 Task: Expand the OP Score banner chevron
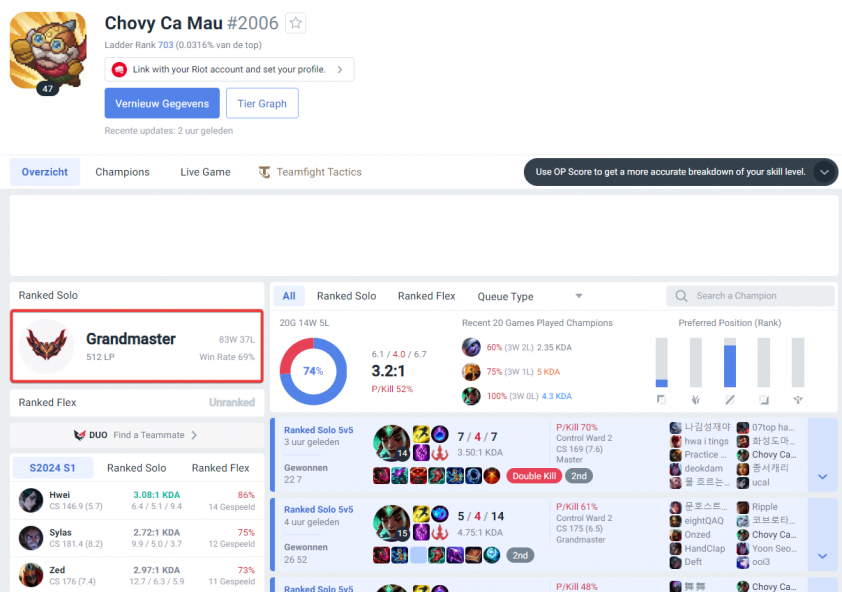coord(824,172)
